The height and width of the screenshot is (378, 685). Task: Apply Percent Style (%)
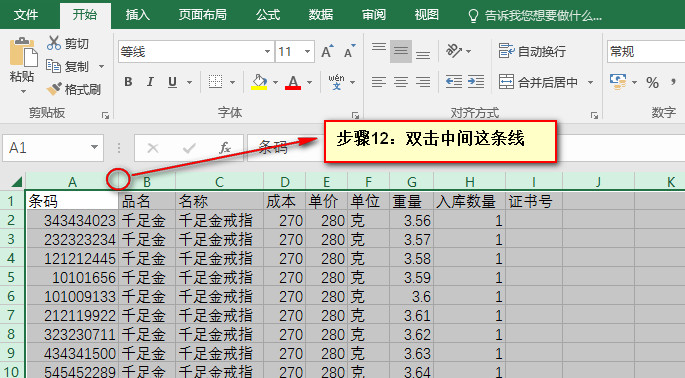pos(652,82)
